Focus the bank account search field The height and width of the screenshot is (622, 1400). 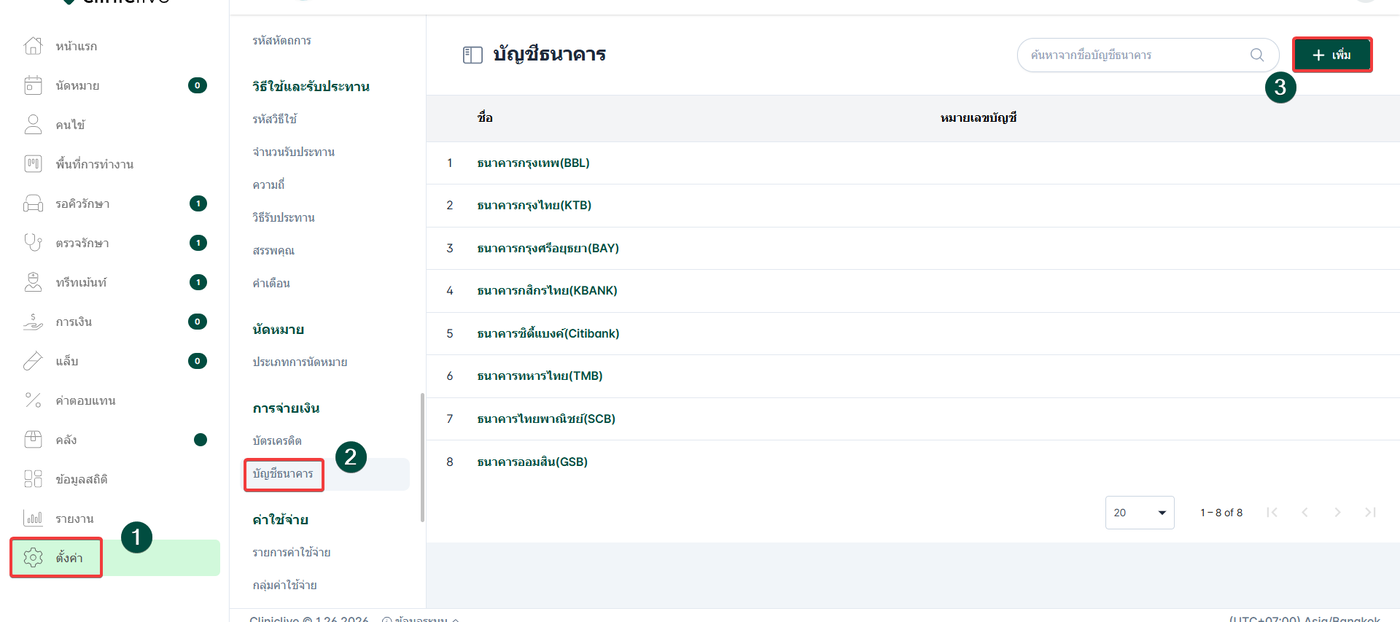(1148, 55)
